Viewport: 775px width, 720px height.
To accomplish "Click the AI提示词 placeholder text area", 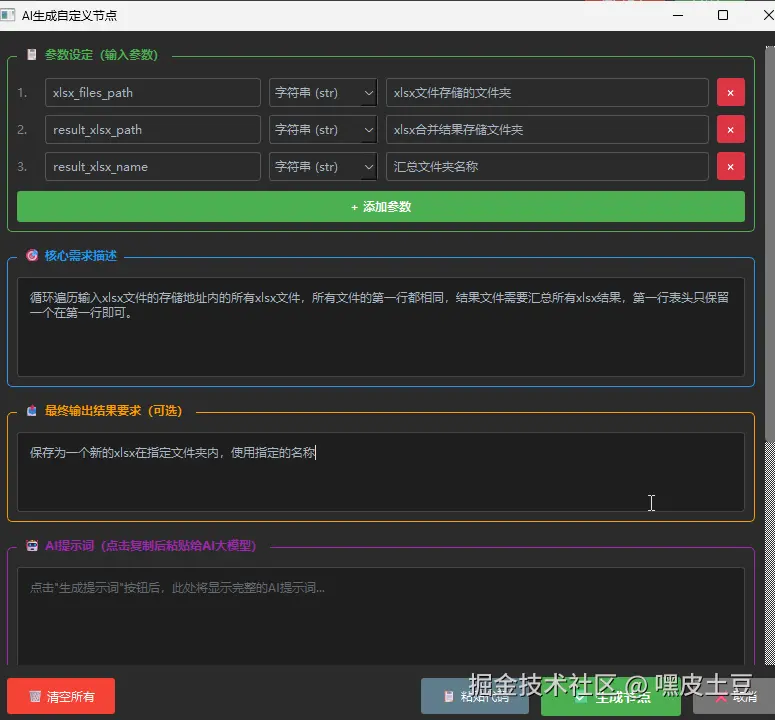I will click(x=381, y=616).
